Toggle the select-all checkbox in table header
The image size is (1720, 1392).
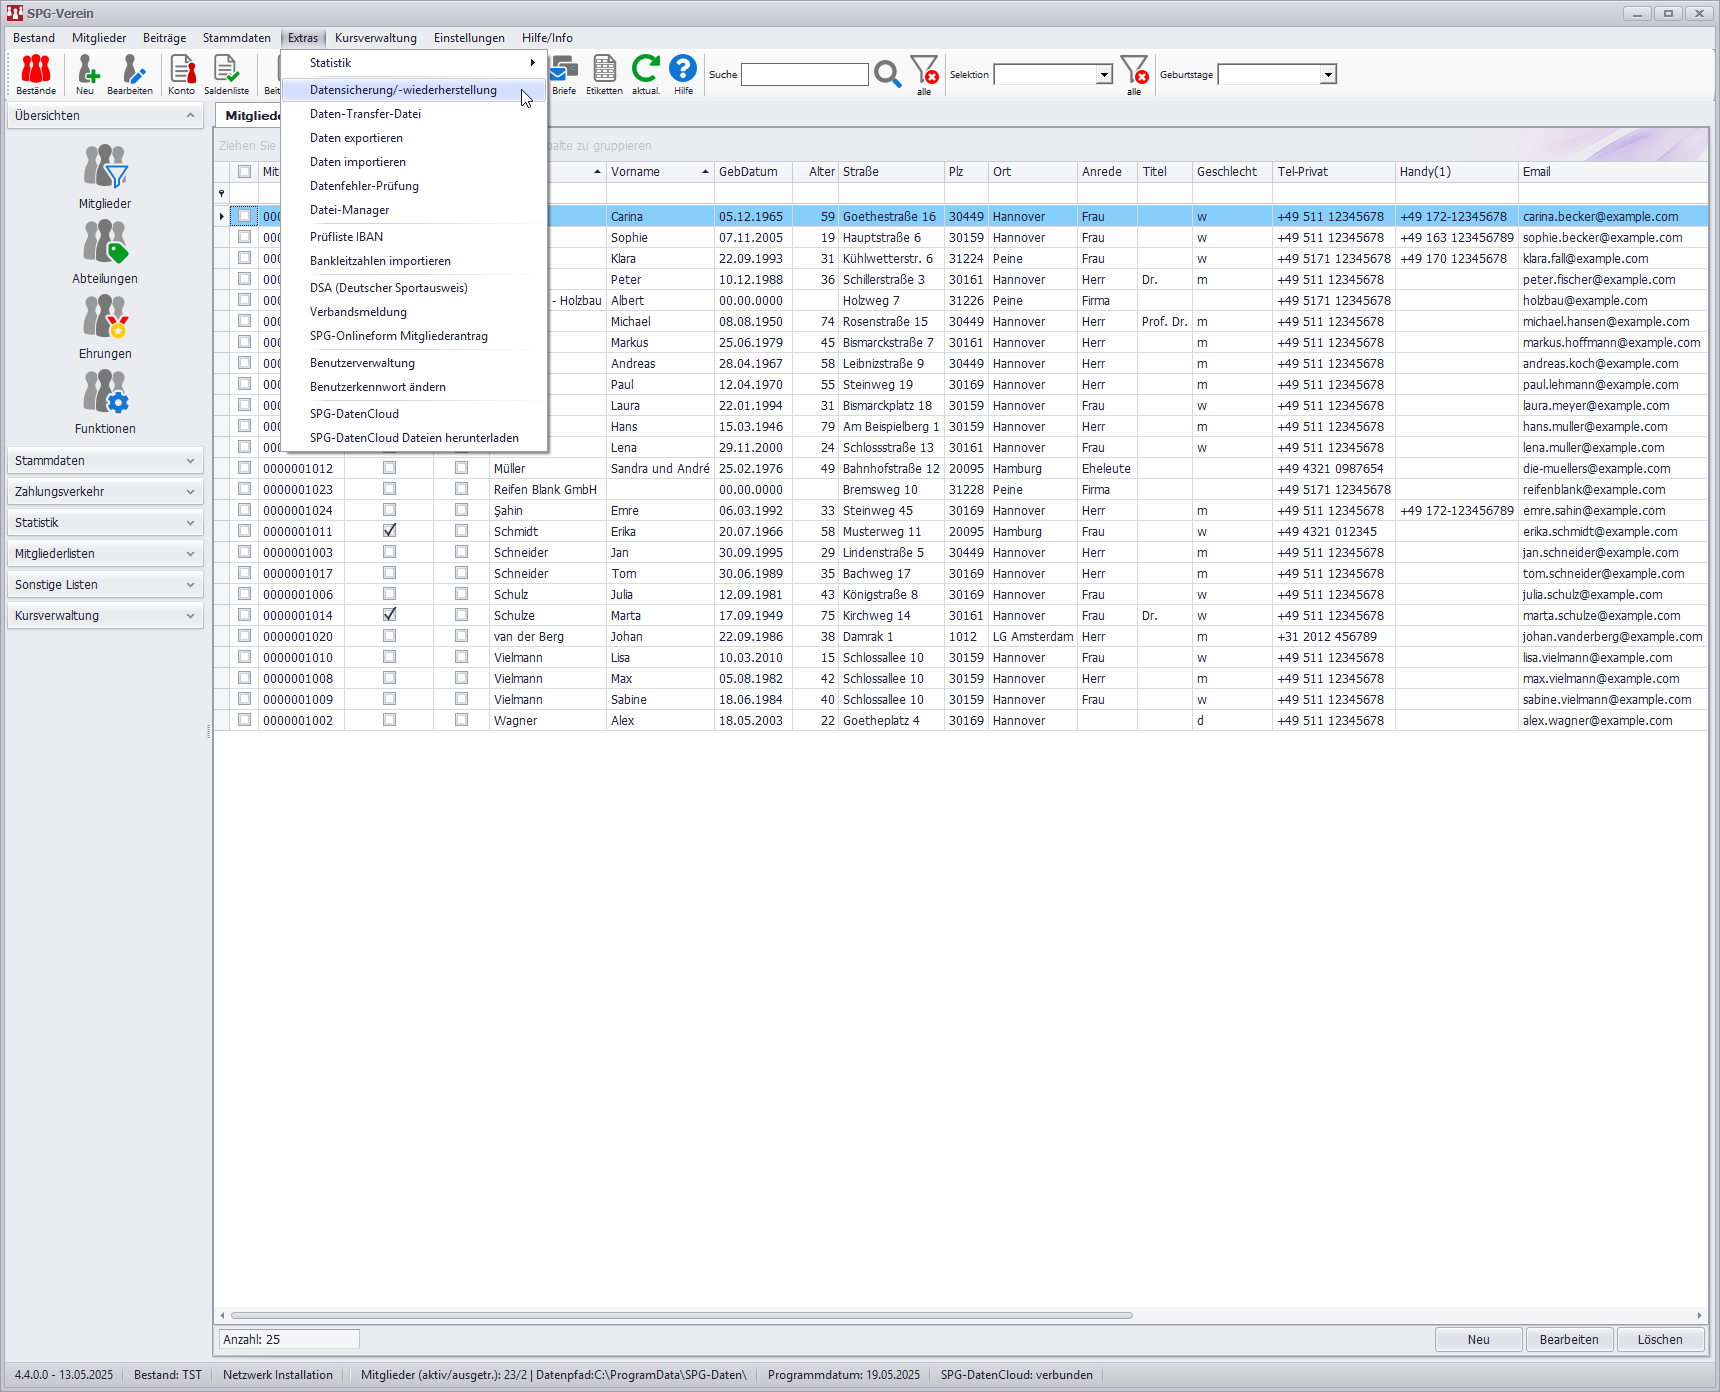(x=245, y=172)
